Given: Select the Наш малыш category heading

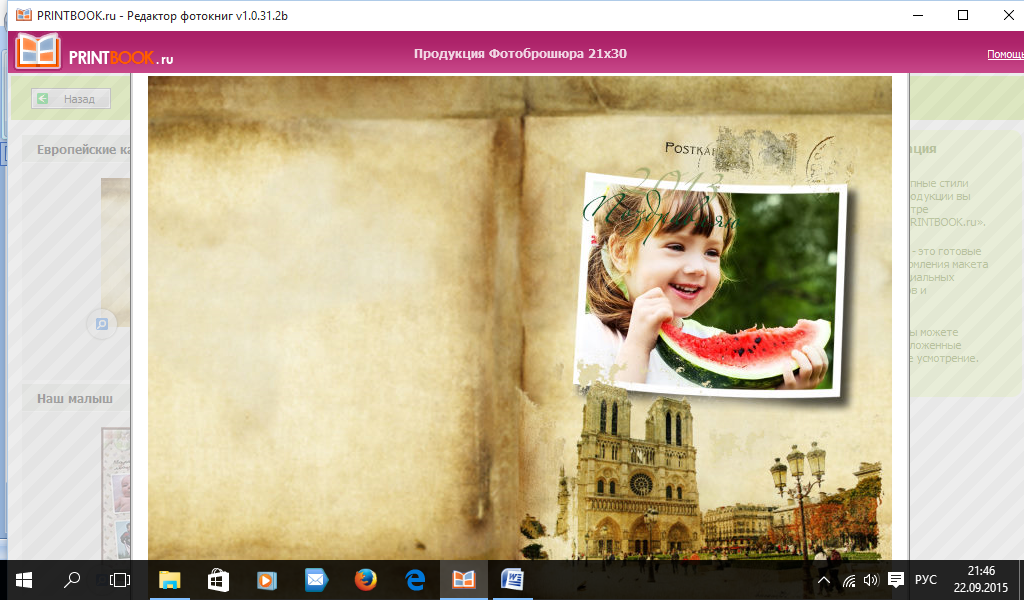Looking at the screenshot, I should [x=75, y=398].
